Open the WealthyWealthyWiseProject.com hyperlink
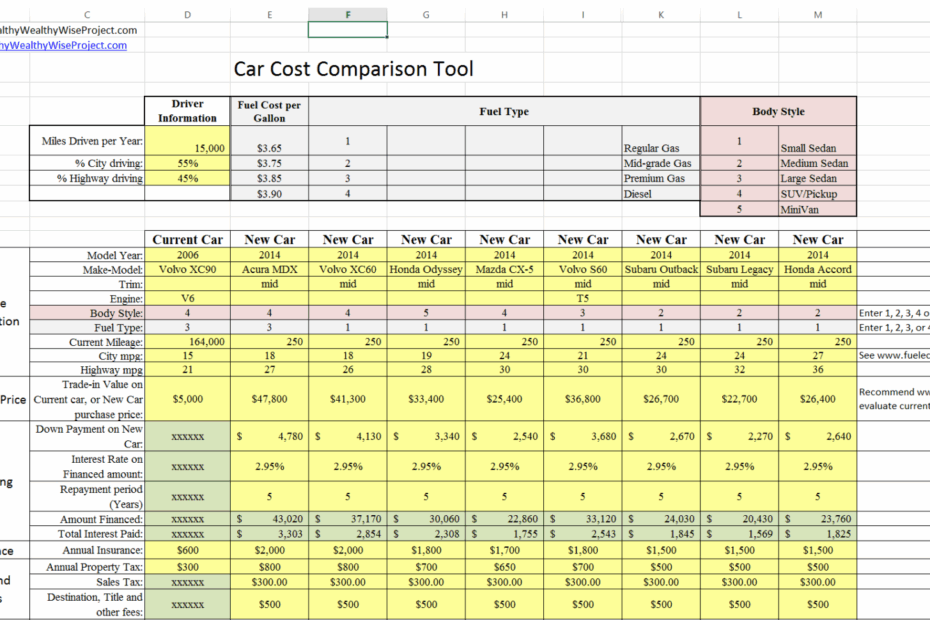The height and width of the screenshot is (620, 930). (62, 46)
